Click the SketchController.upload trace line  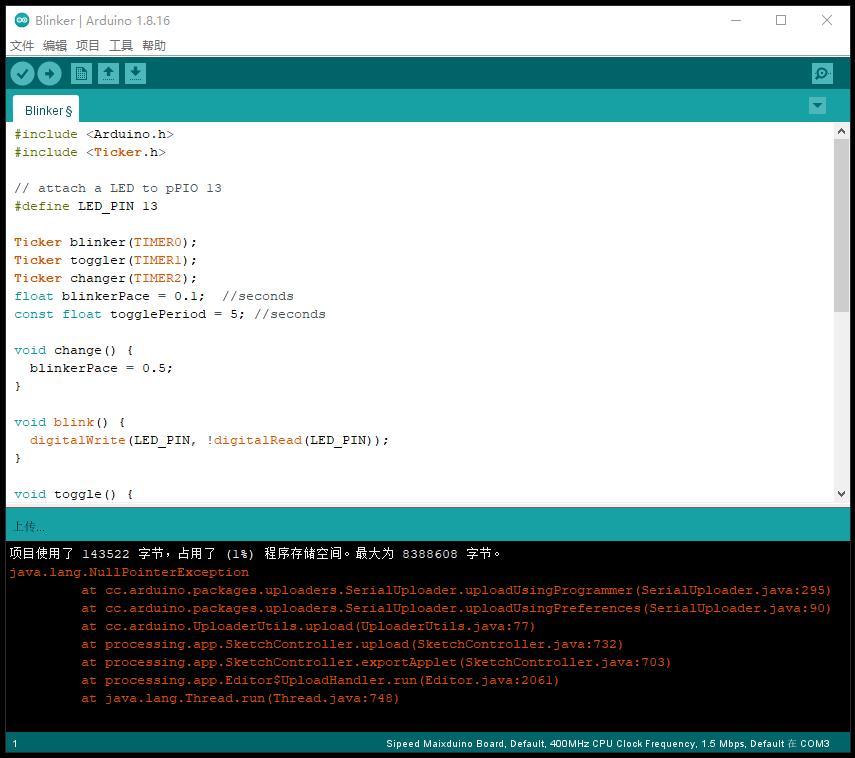tap(352, 644)
